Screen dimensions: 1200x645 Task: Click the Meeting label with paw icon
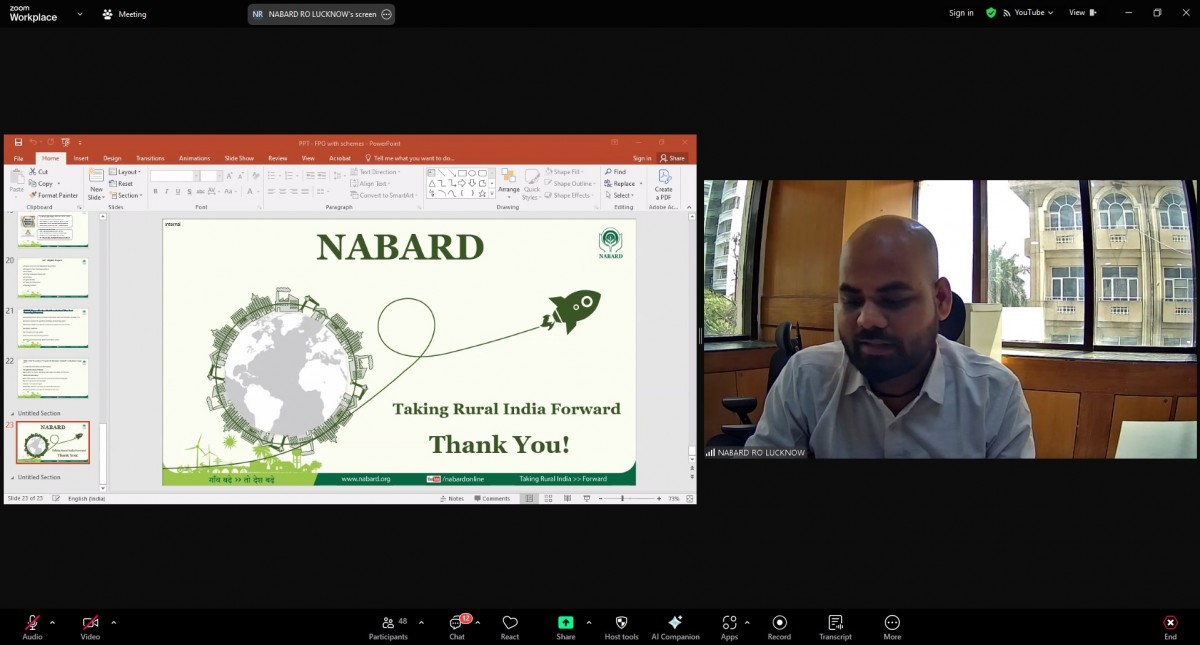pyautogui.click(x=125, y=14)
